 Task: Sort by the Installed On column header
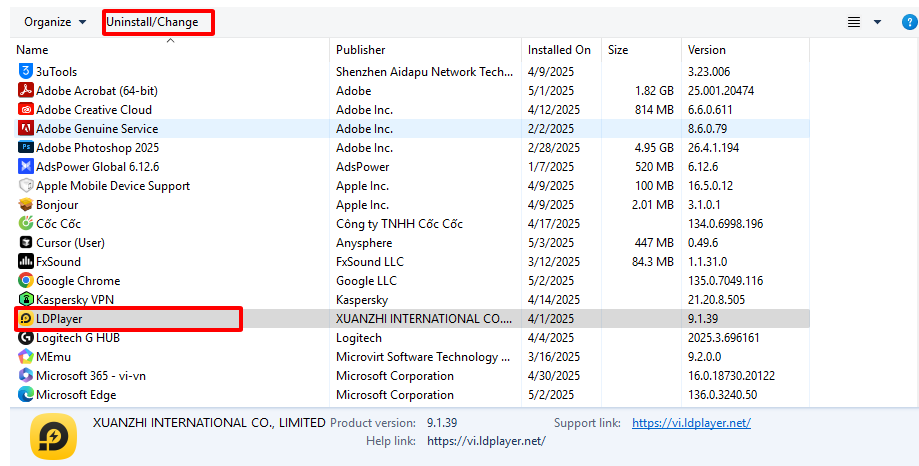(561, 50)
